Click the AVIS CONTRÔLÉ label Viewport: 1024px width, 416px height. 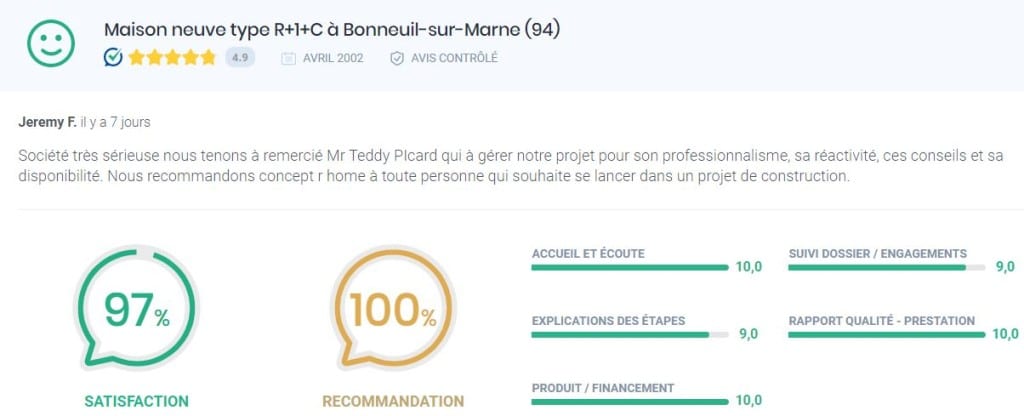click(454, 58)
